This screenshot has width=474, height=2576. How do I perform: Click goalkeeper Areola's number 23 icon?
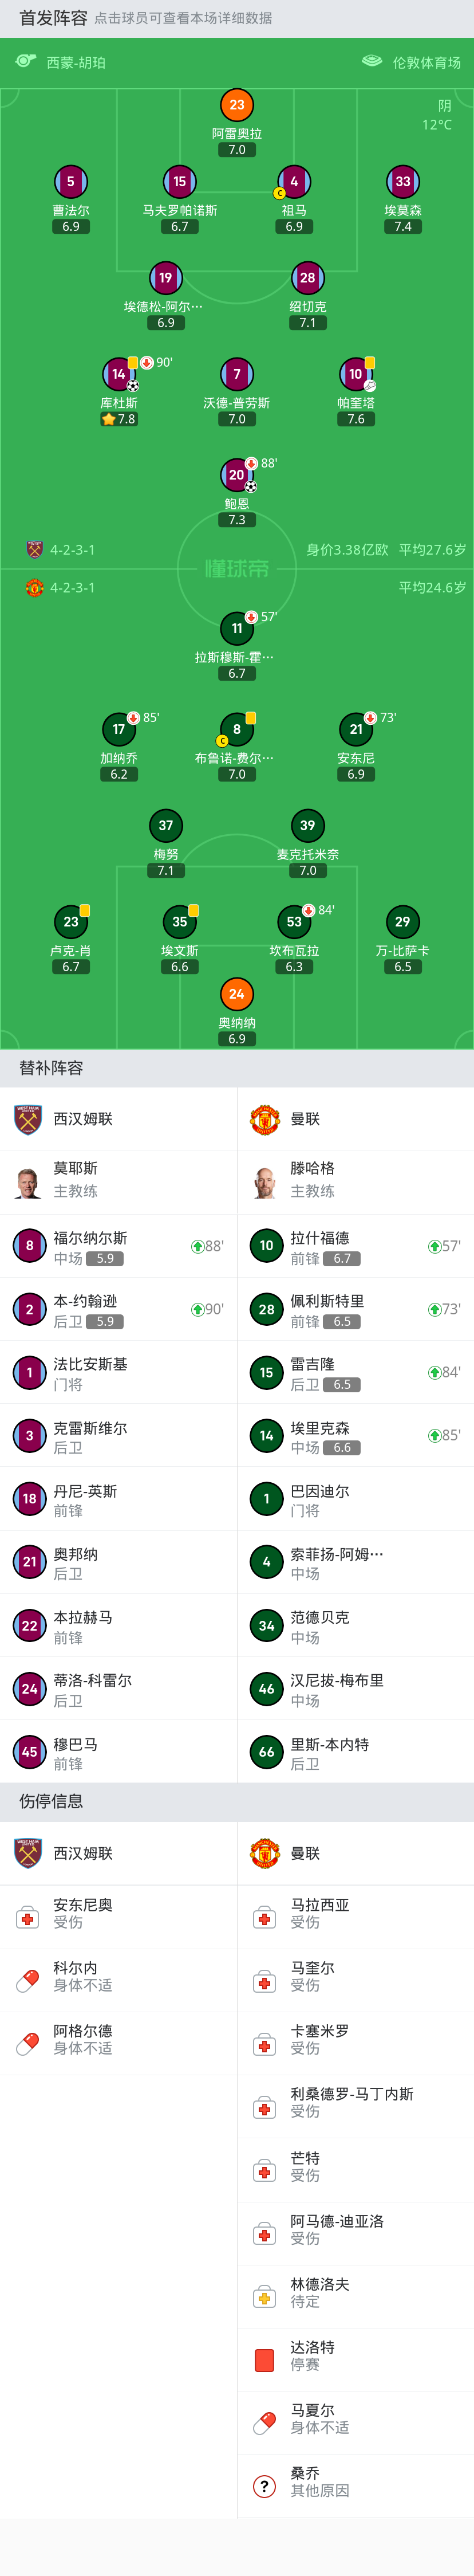coord(237,105)
